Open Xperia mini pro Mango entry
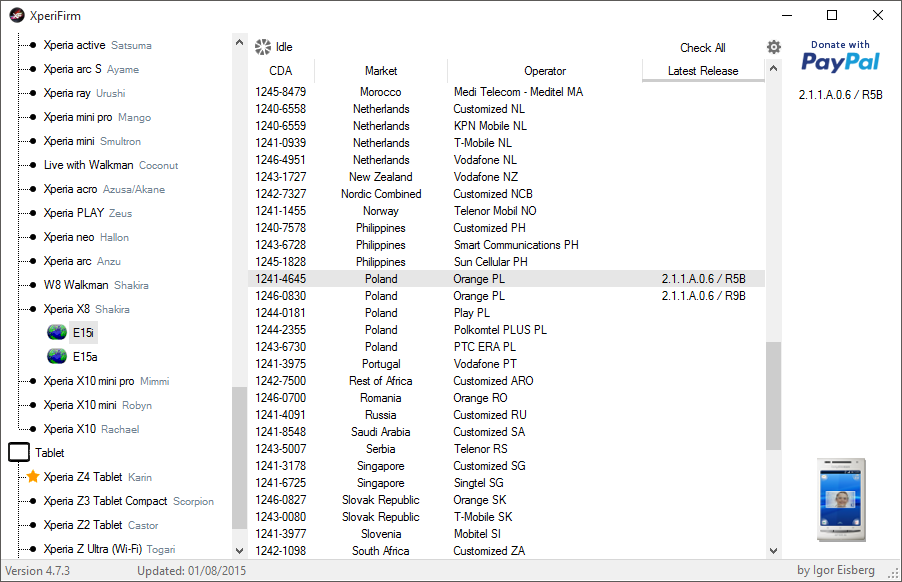This screenshot has height=582, width=902. pos(97,117)
